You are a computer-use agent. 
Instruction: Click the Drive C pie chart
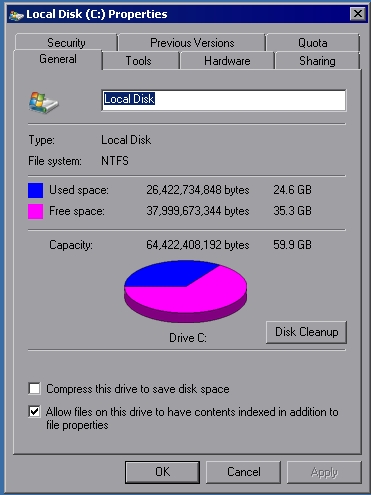click(185, 291)
